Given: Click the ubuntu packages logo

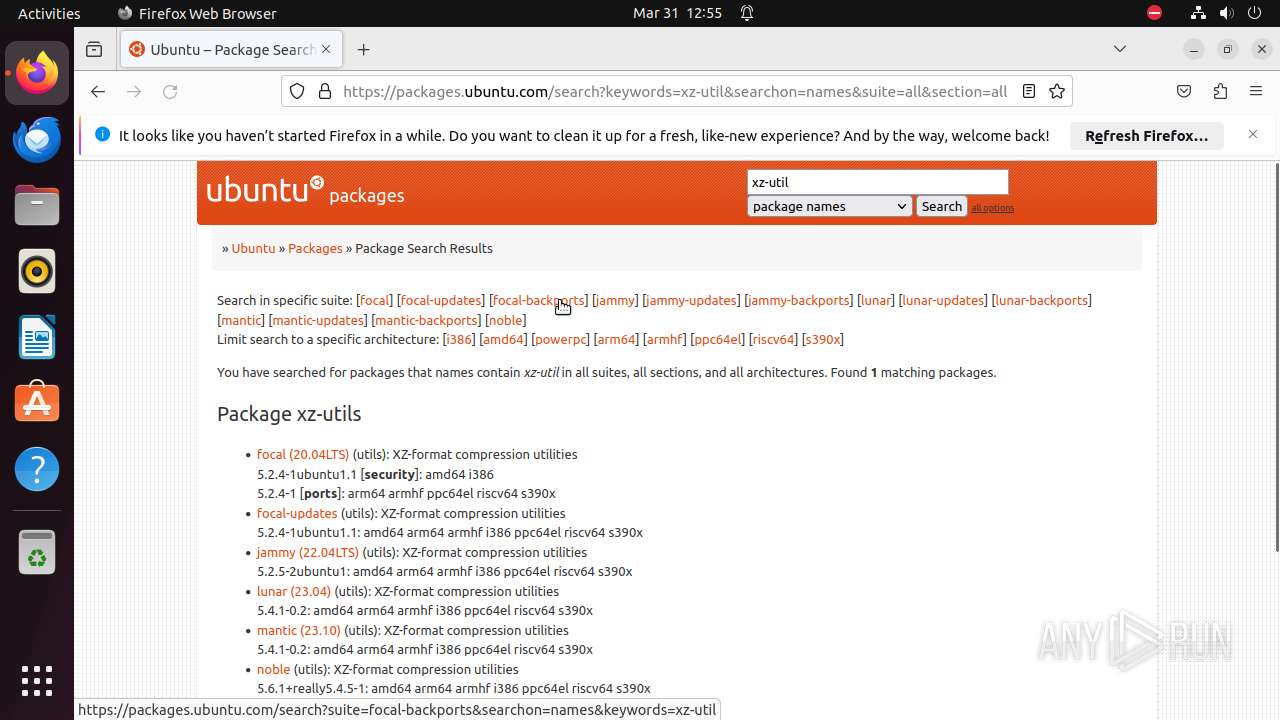Looking at the screenshot, I should [x=305, y=190].
